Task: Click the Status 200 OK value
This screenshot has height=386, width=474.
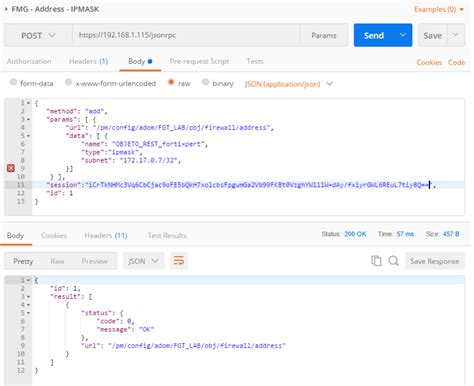Action: coord(355,234)
